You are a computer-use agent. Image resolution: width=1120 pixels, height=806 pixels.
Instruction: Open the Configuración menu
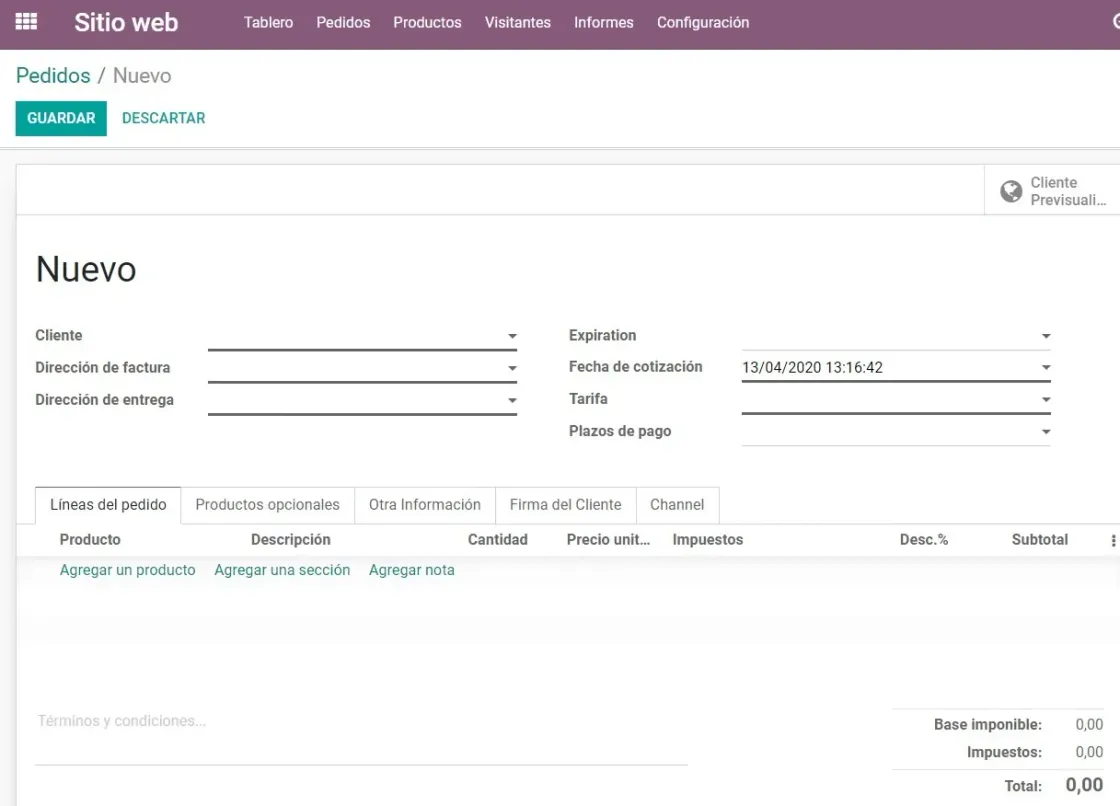pos(703,22)
